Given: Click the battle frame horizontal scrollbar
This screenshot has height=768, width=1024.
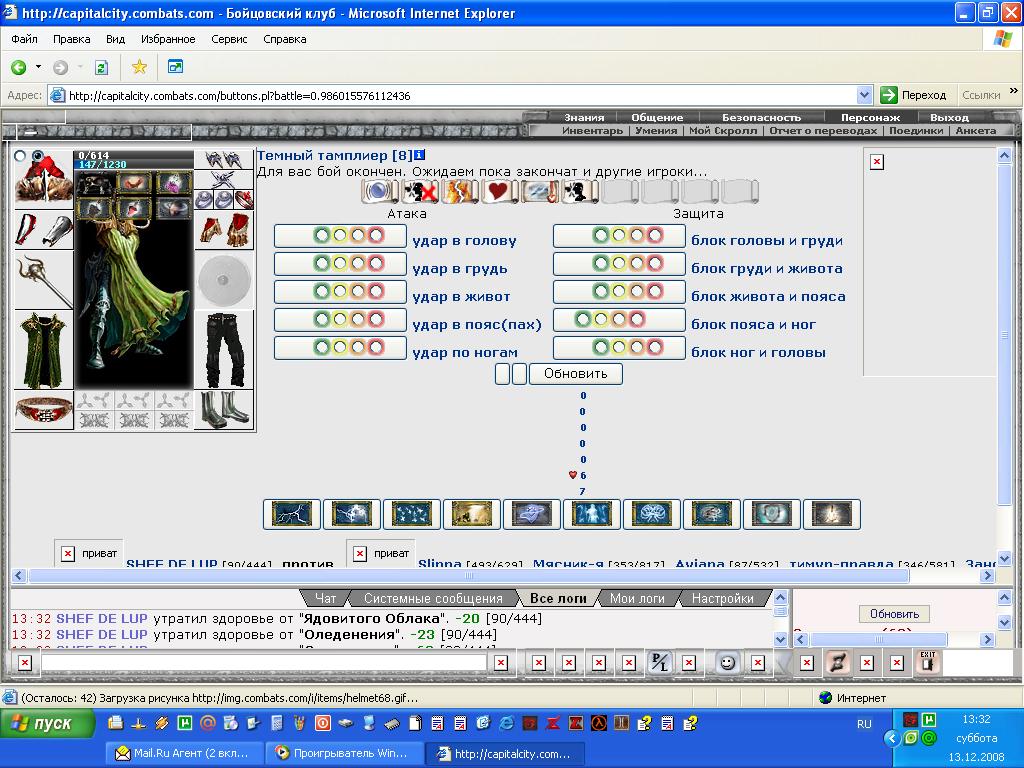Looking at the screenshot, I should [503, 575].
